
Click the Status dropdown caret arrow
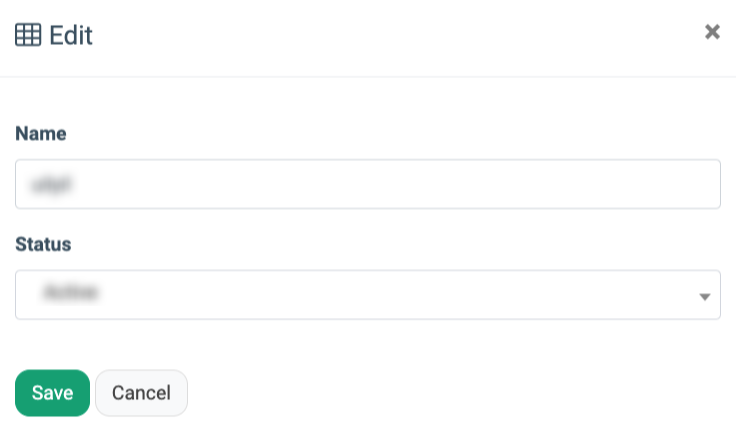point(704,297)
